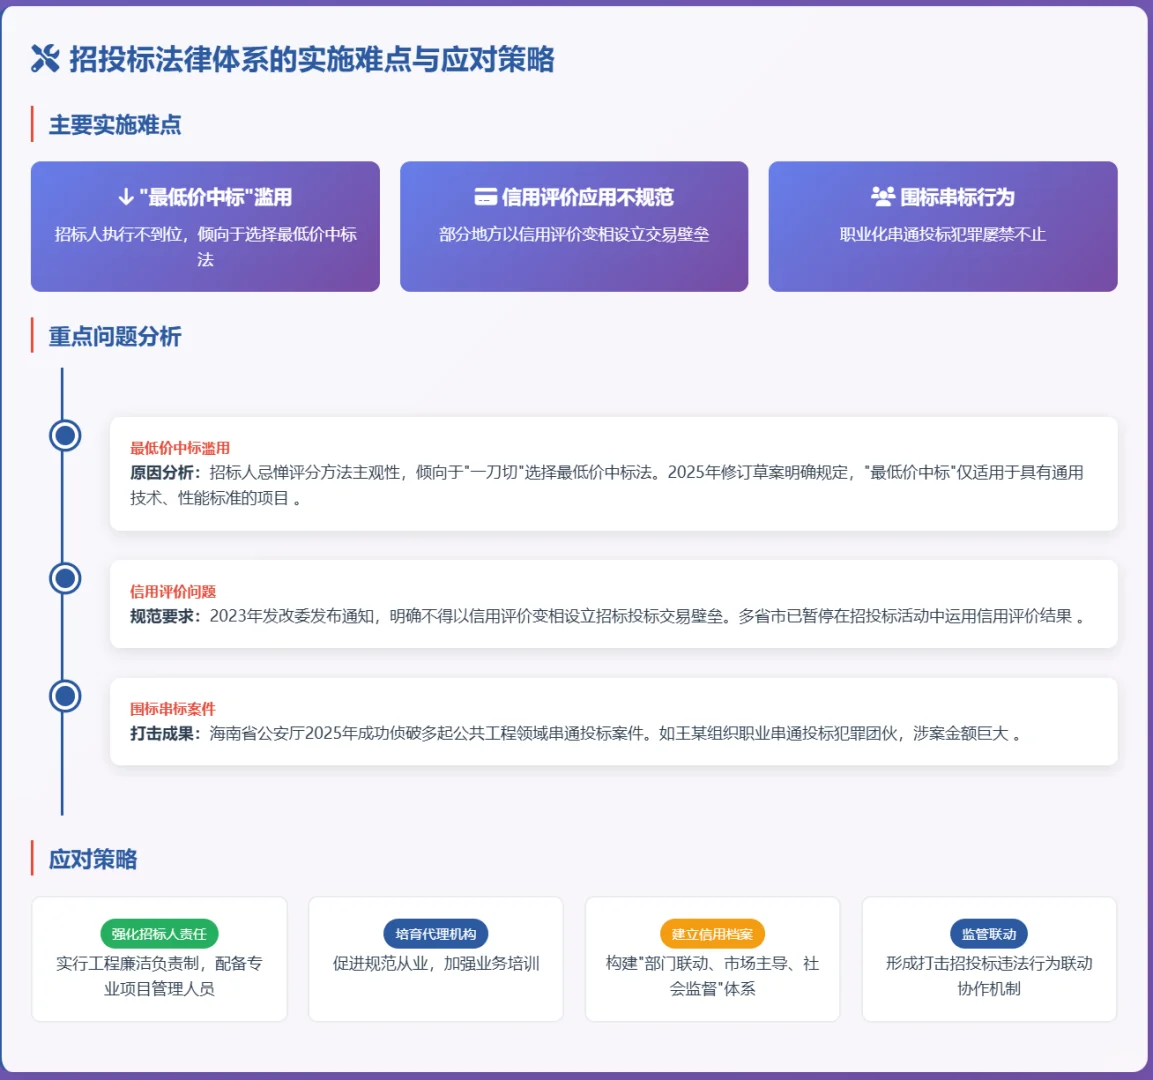Select the first timeline dot beside 最低价中标滥用

(x=65, y=435)
